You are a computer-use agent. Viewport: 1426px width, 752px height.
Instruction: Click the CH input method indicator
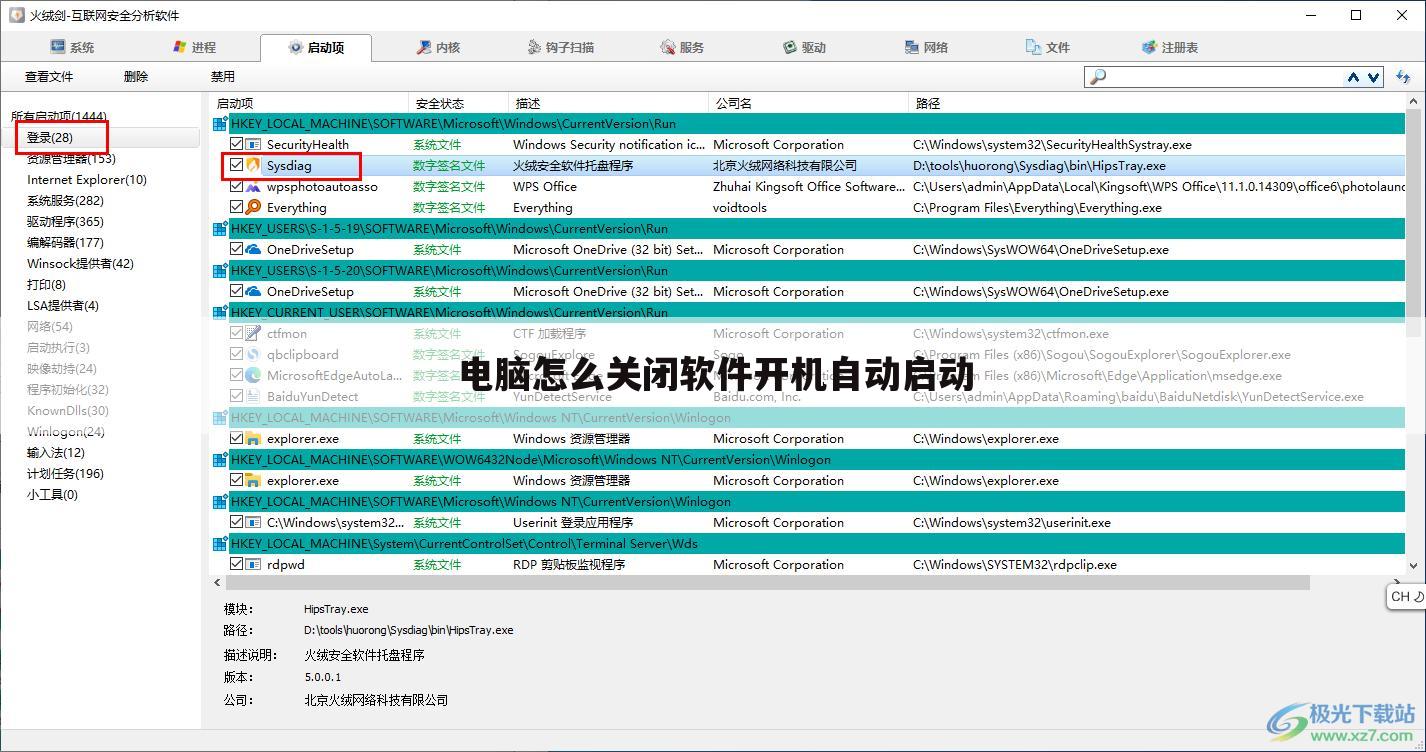(1406, 596)
